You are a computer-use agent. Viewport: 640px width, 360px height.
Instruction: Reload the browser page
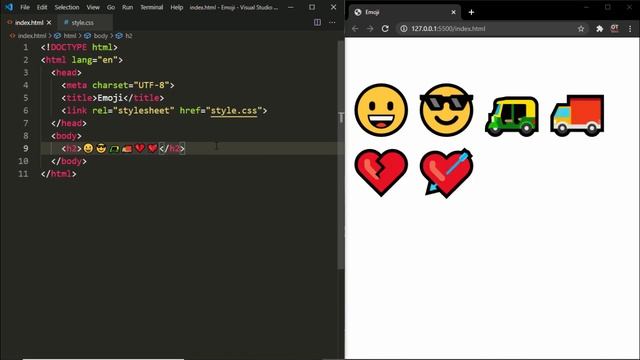click(385, 29)
